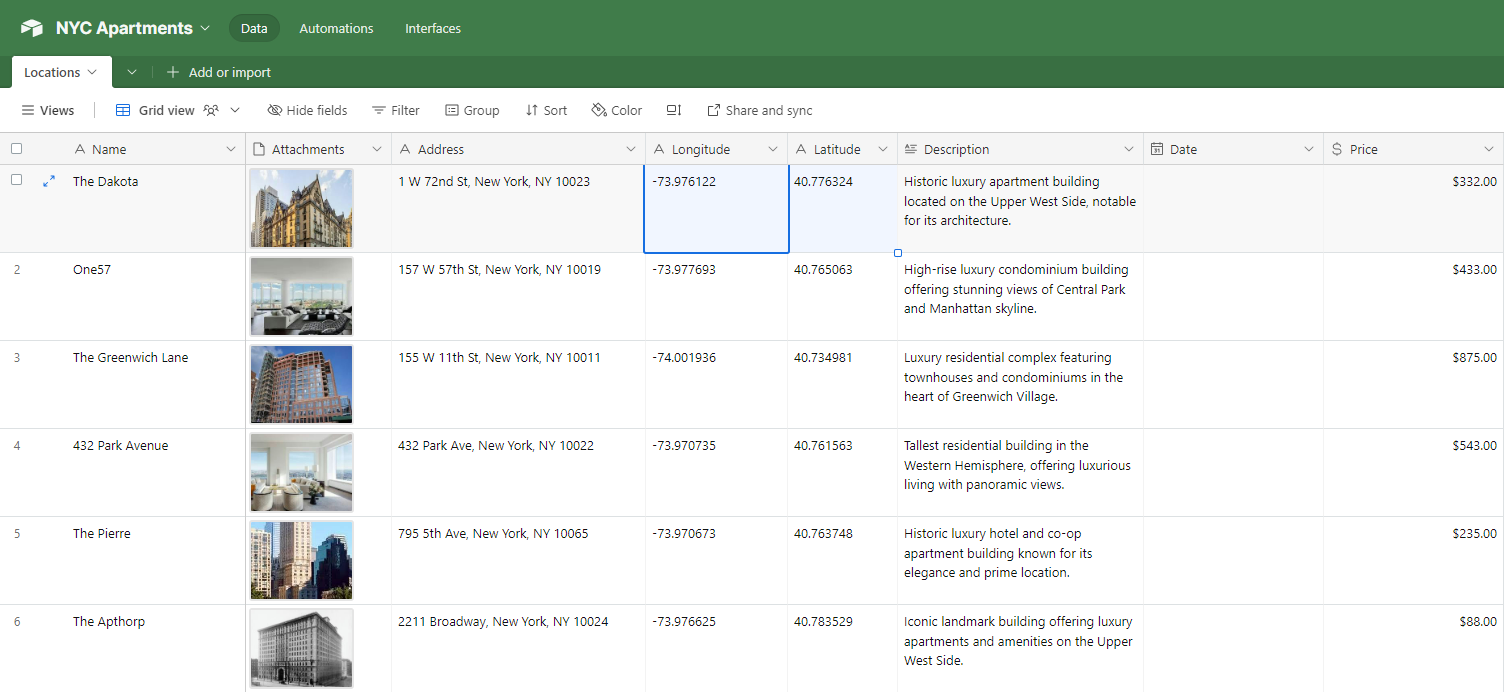This screenshot has width=1504, height=692.
Task: Select The Pierre description cell
Action: click(1020, 560)
